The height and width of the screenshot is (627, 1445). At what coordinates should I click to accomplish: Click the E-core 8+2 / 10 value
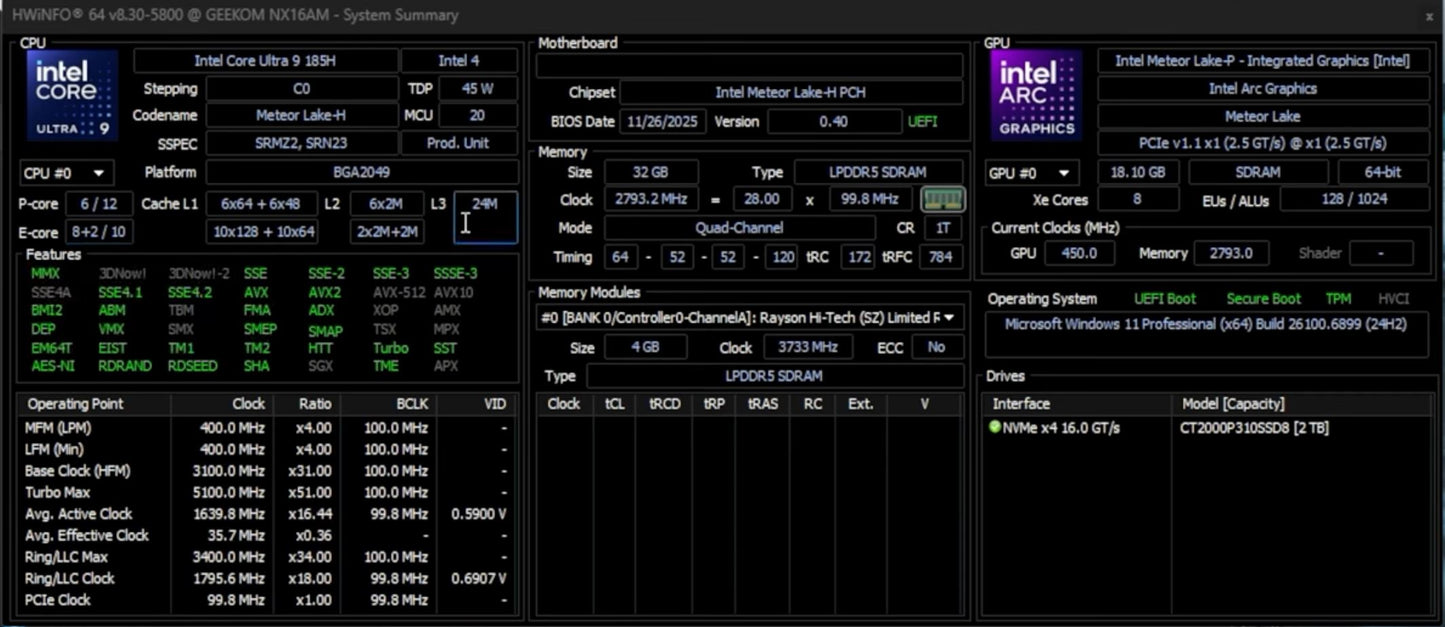coord(99,232)
